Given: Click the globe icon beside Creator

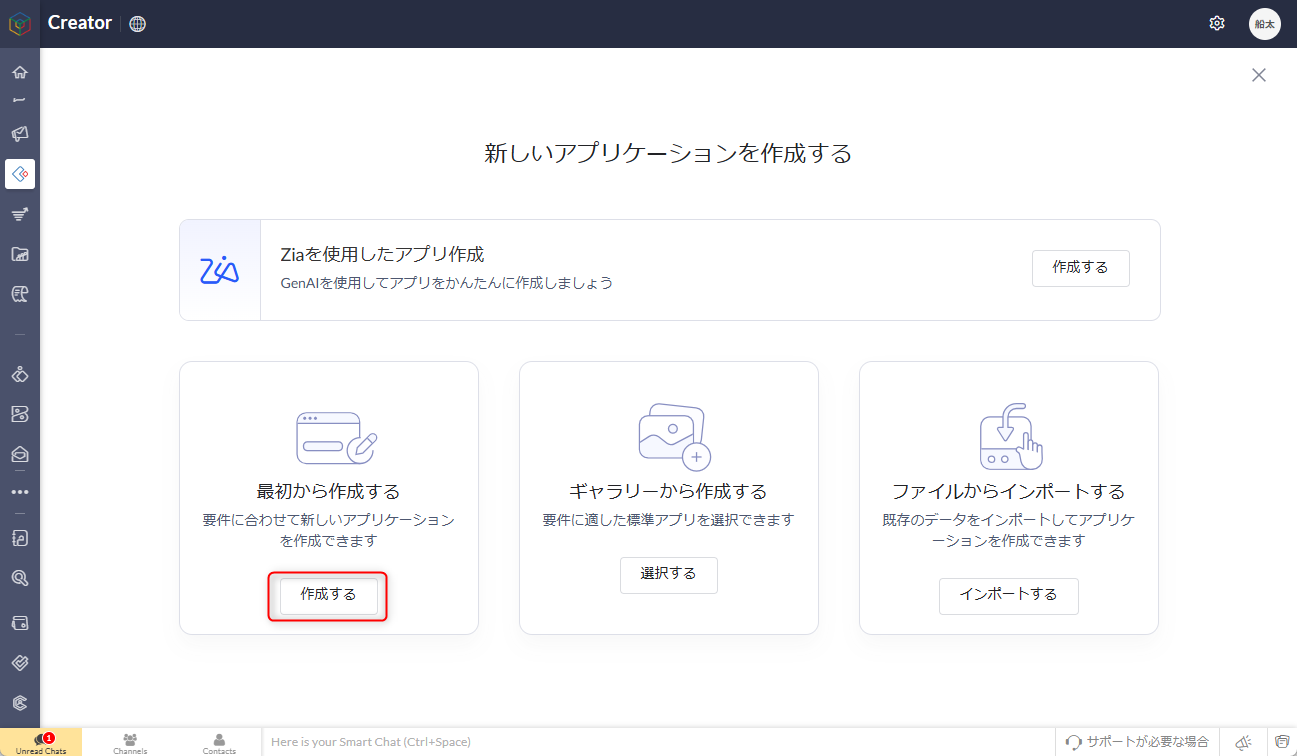Looking at the screenshot, I should click(x=138, y=24).
